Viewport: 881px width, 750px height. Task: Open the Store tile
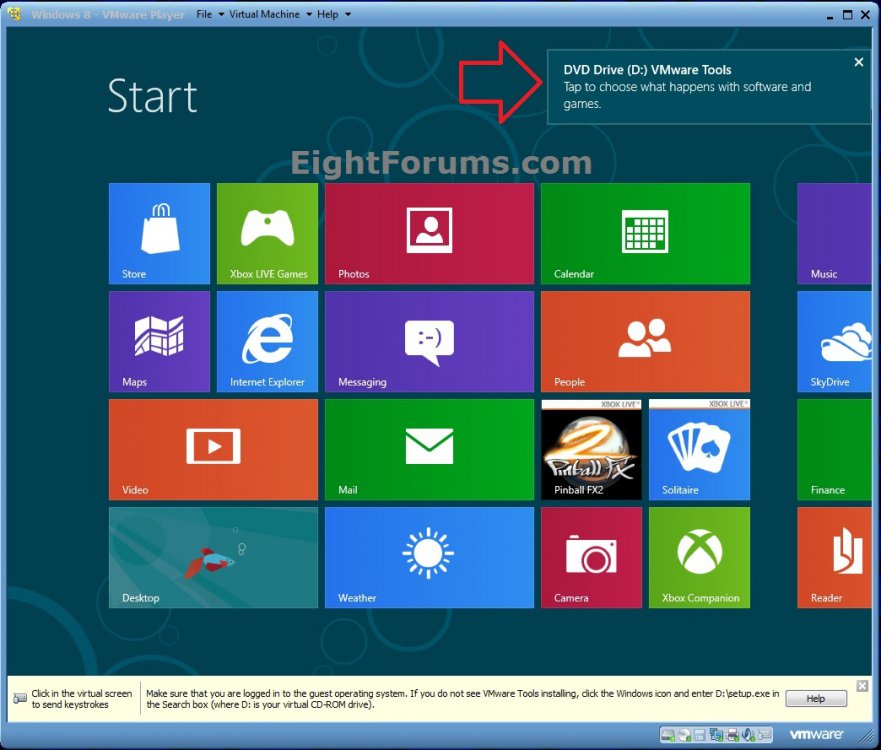pyautogui.click(x=159, y=233)
